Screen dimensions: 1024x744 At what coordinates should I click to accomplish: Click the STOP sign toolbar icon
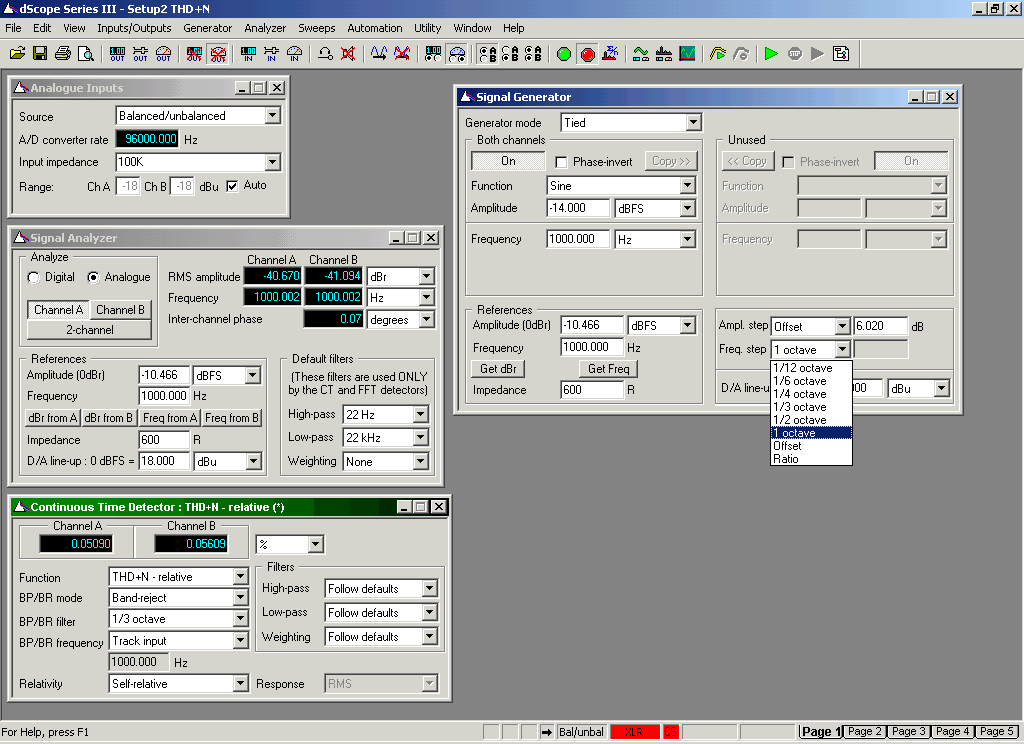pos(795,54)
